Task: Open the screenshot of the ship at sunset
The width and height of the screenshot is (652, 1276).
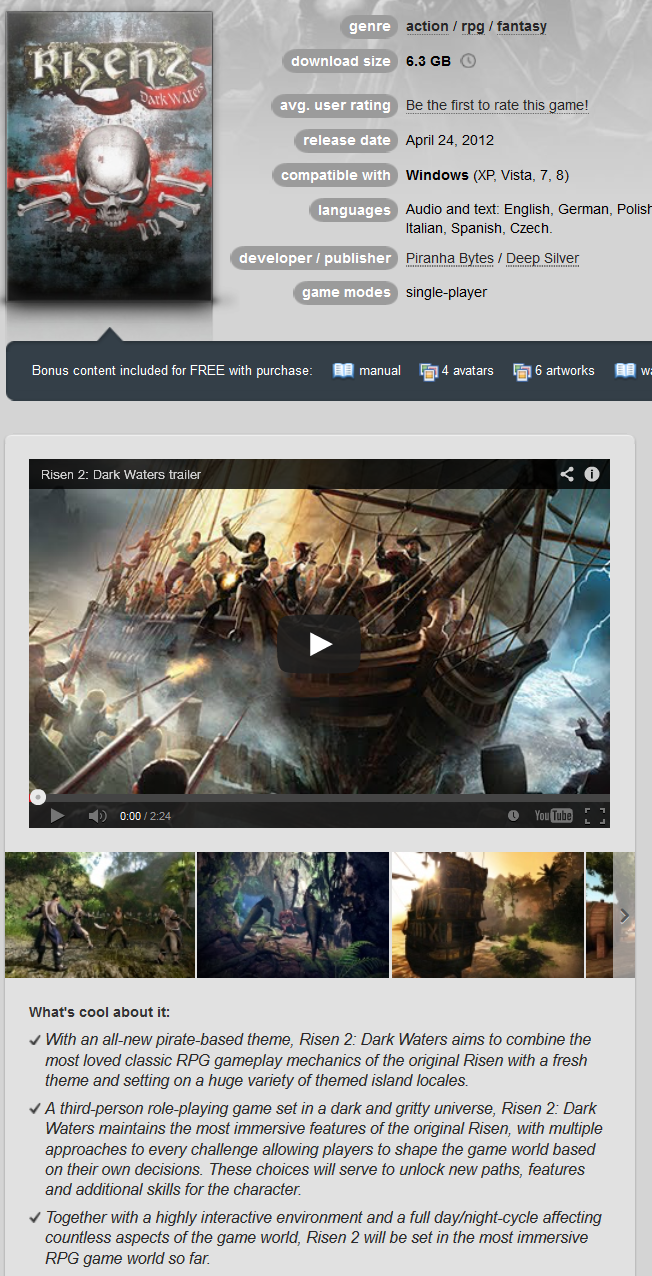Action: coord(487,915)
